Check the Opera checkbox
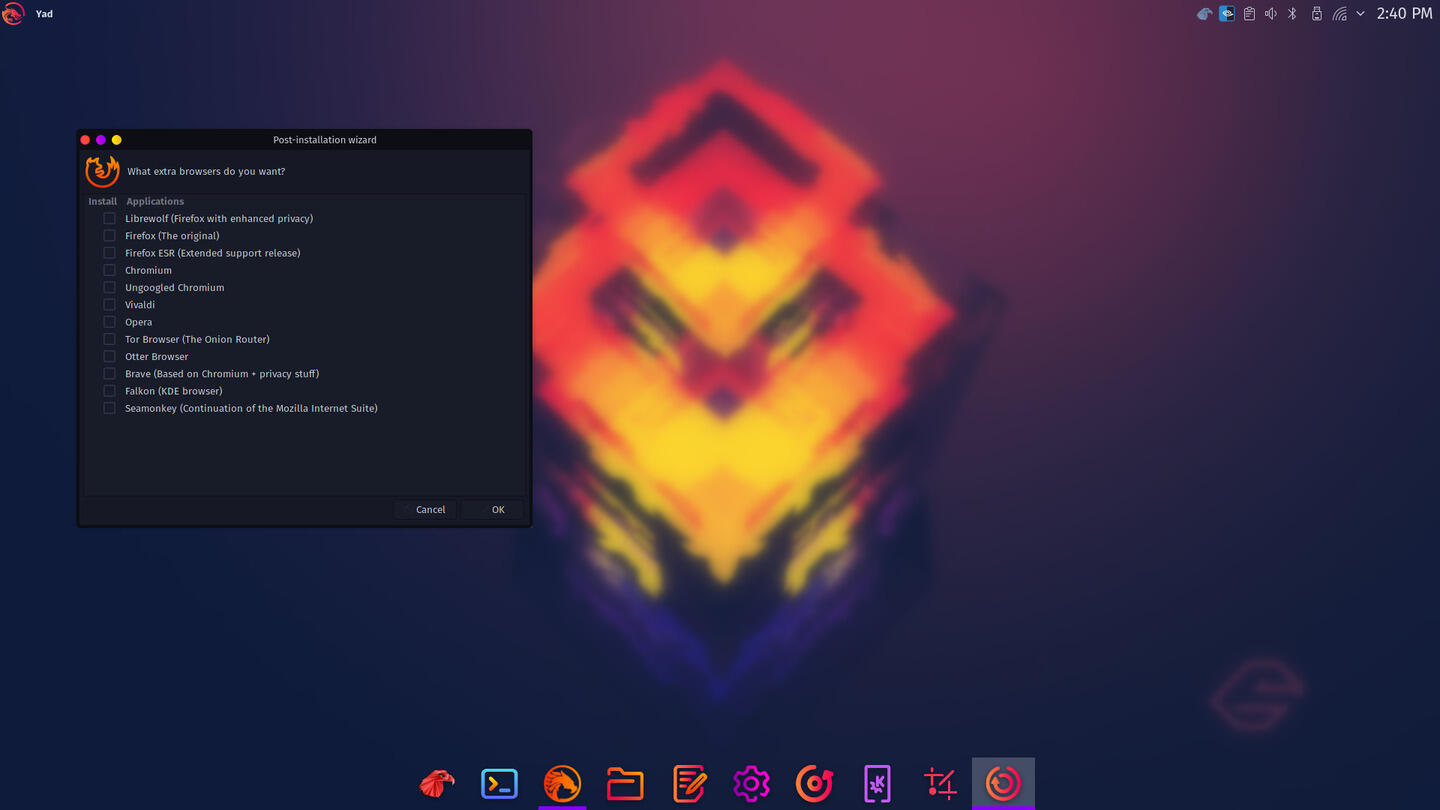 [x=109, y=322]
